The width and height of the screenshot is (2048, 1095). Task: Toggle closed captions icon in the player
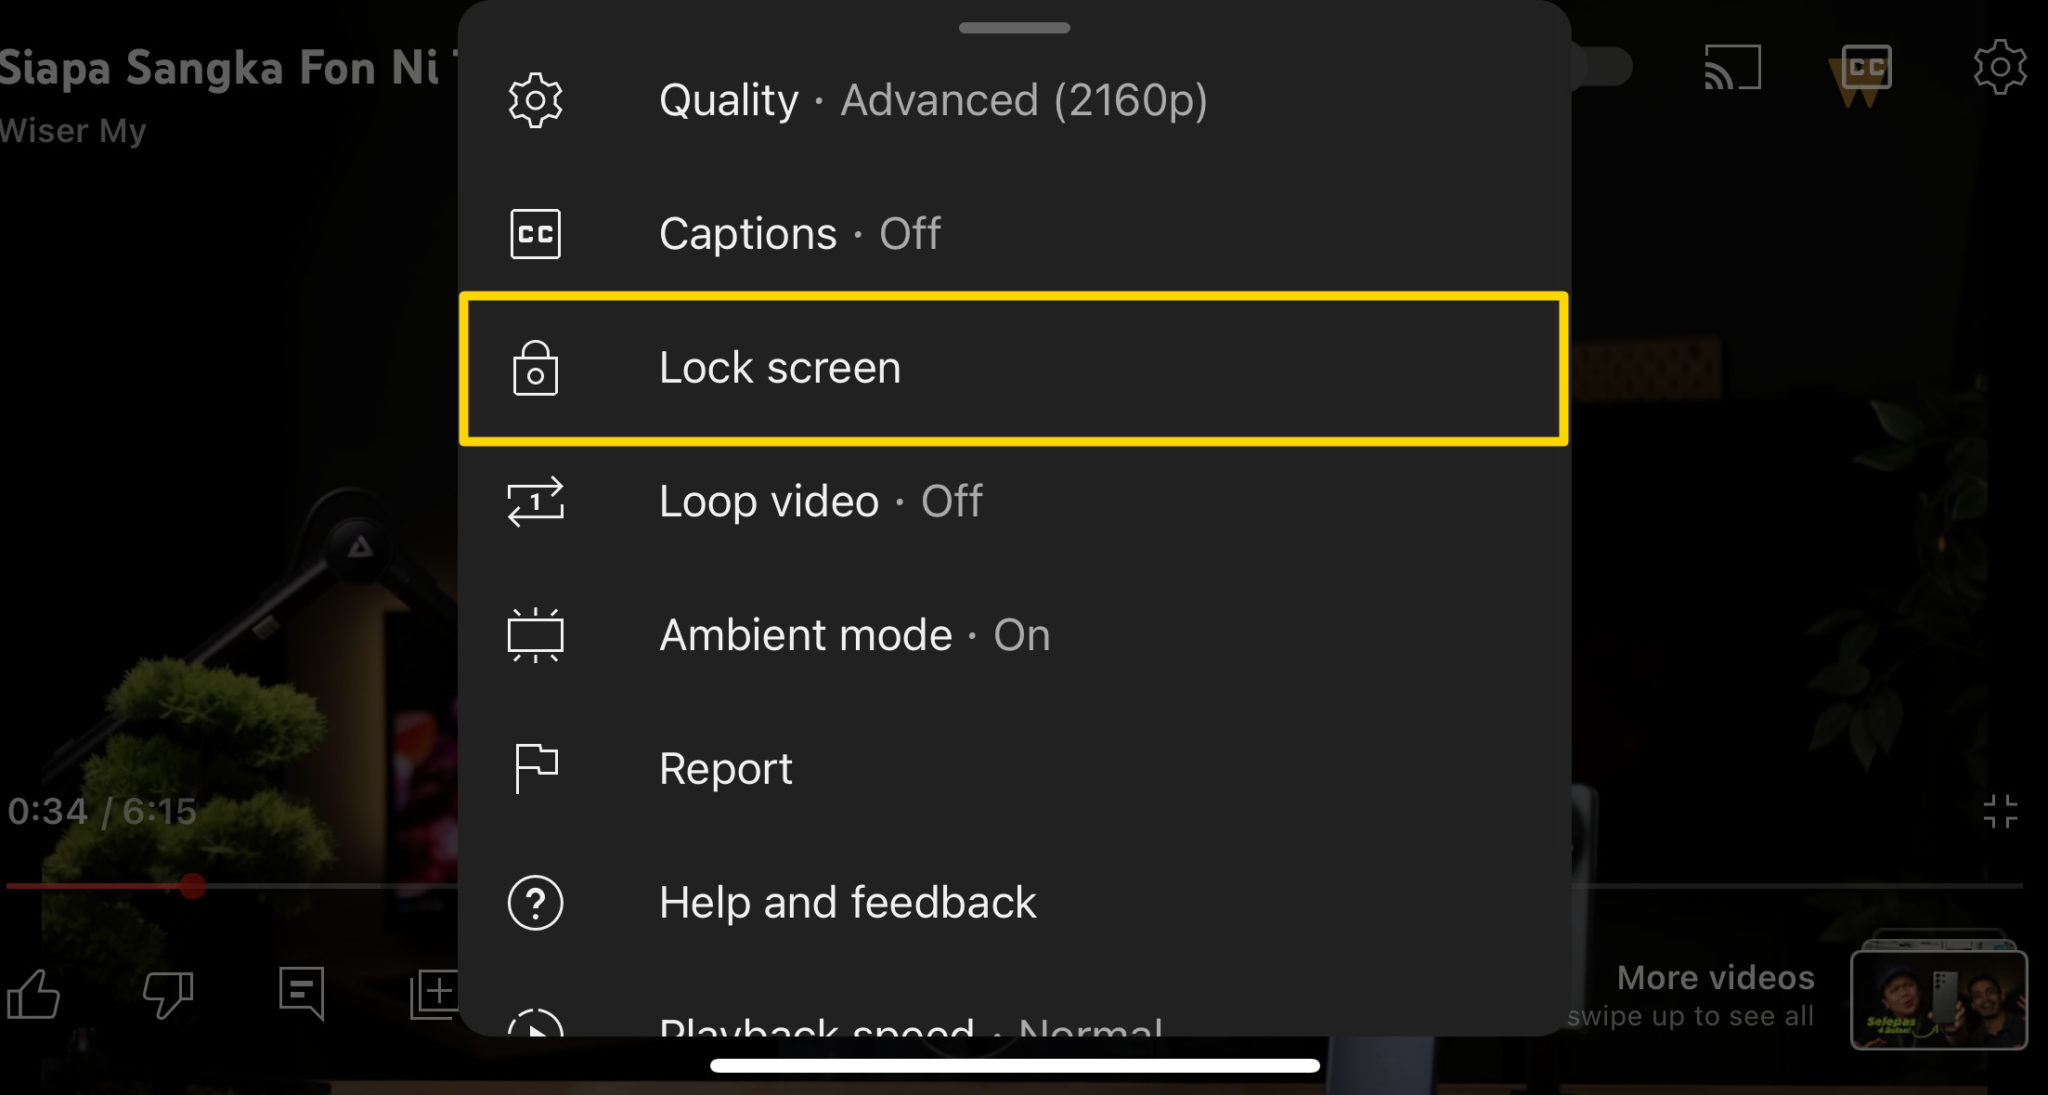click(x=1866, y=68)
